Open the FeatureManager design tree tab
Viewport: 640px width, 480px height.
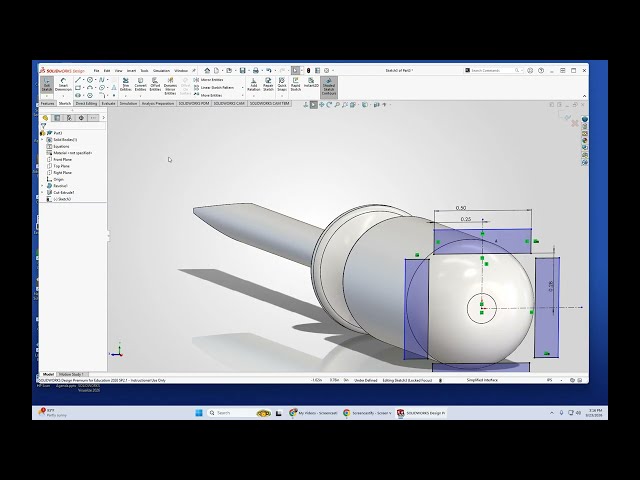tap(45, 118)
